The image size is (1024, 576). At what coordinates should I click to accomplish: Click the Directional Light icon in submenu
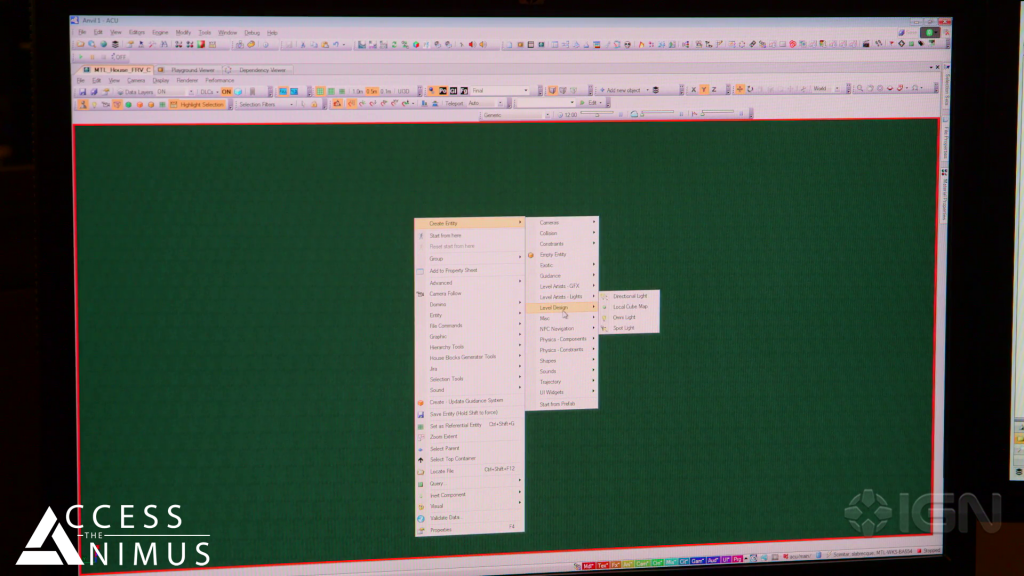[x=604, y=296]
